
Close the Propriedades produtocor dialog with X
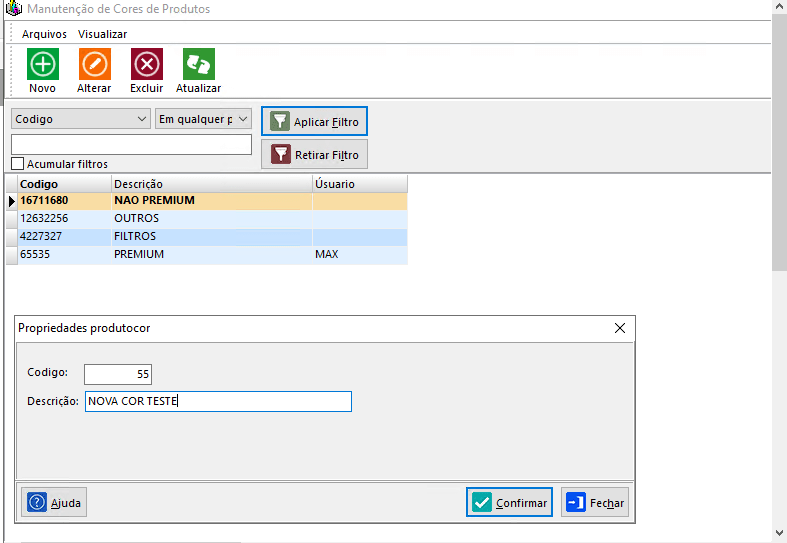619,328
